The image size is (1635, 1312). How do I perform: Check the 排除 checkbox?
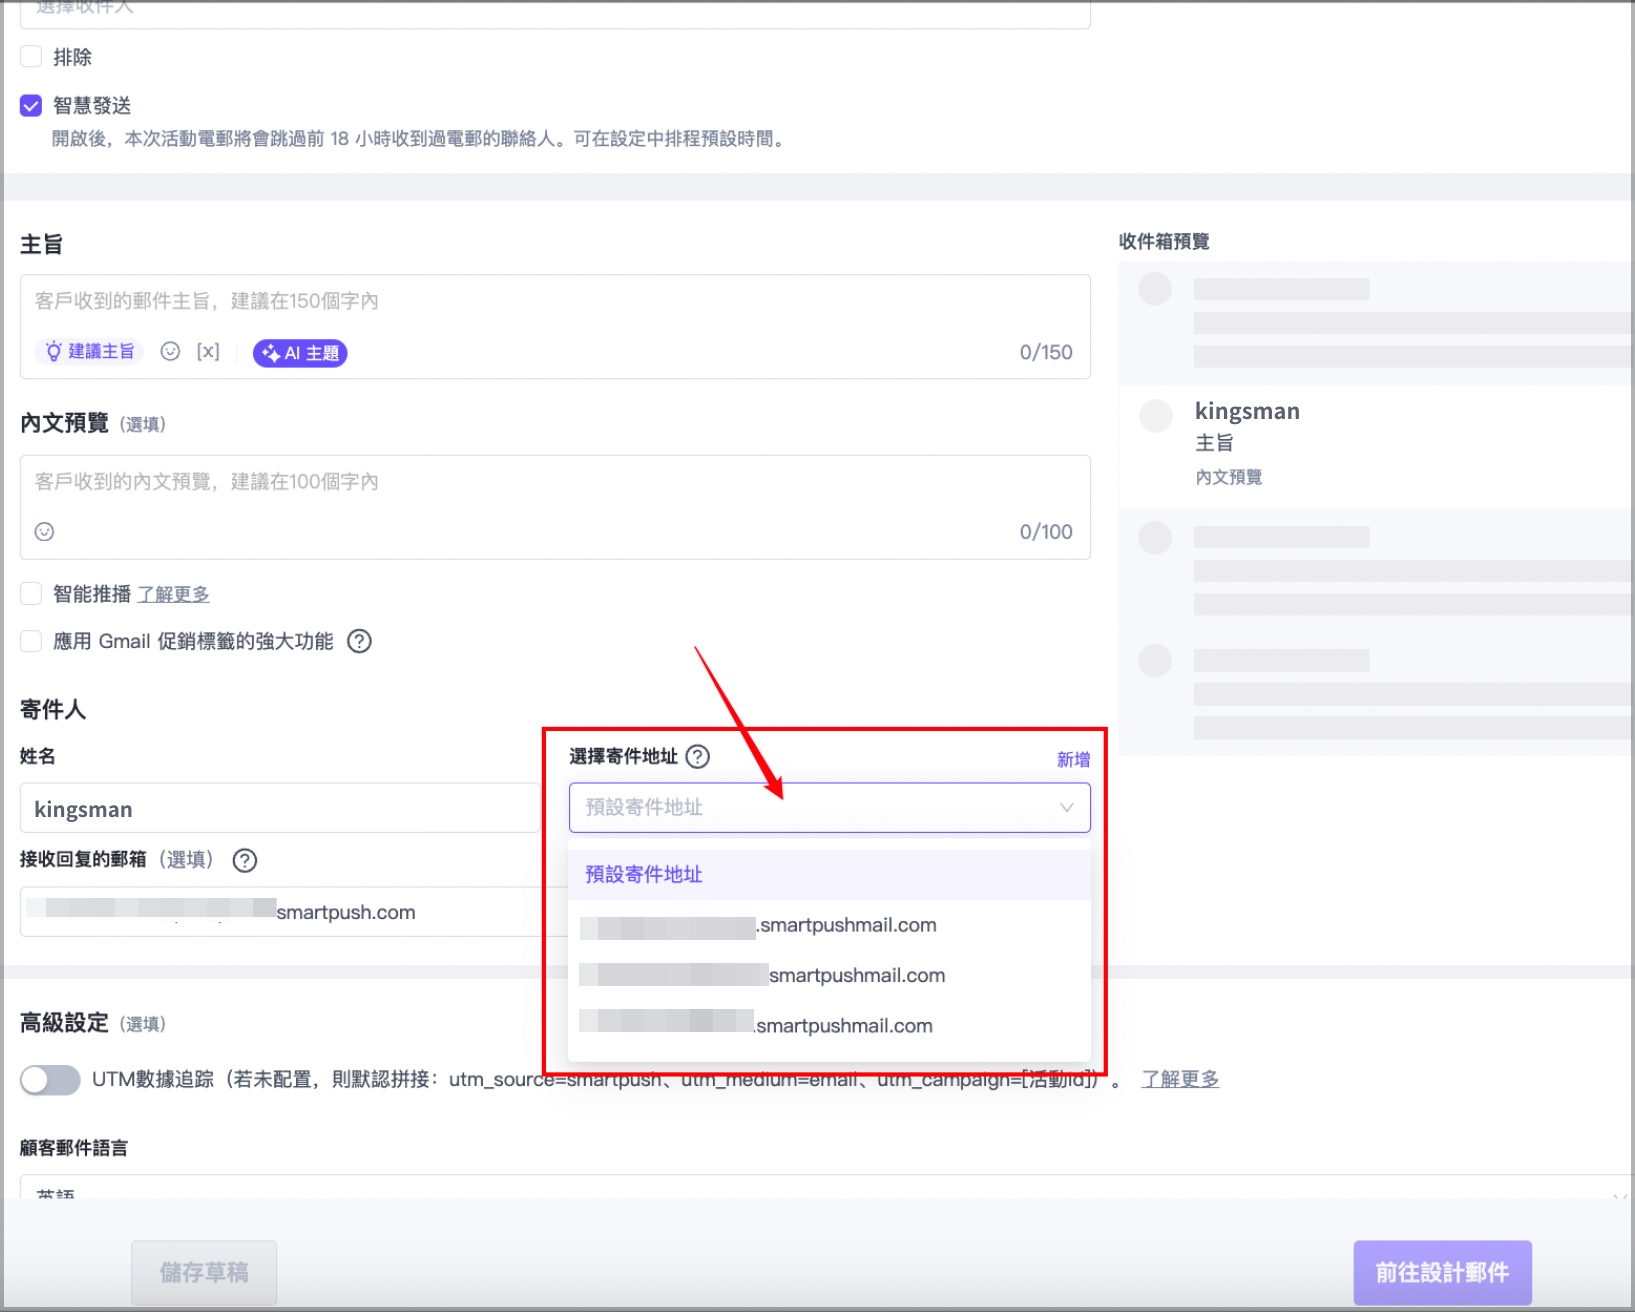[31, 57]
